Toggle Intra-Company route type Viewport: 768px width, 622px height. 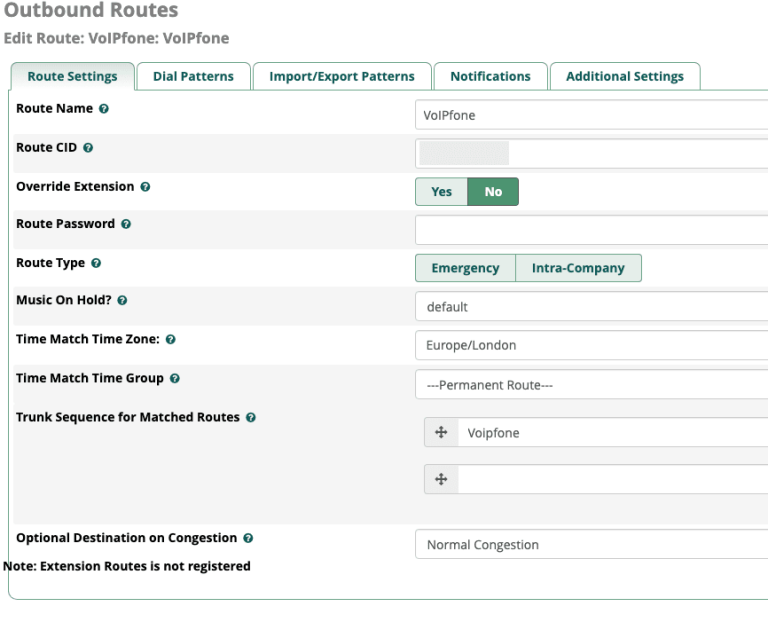tap(578, 268)
